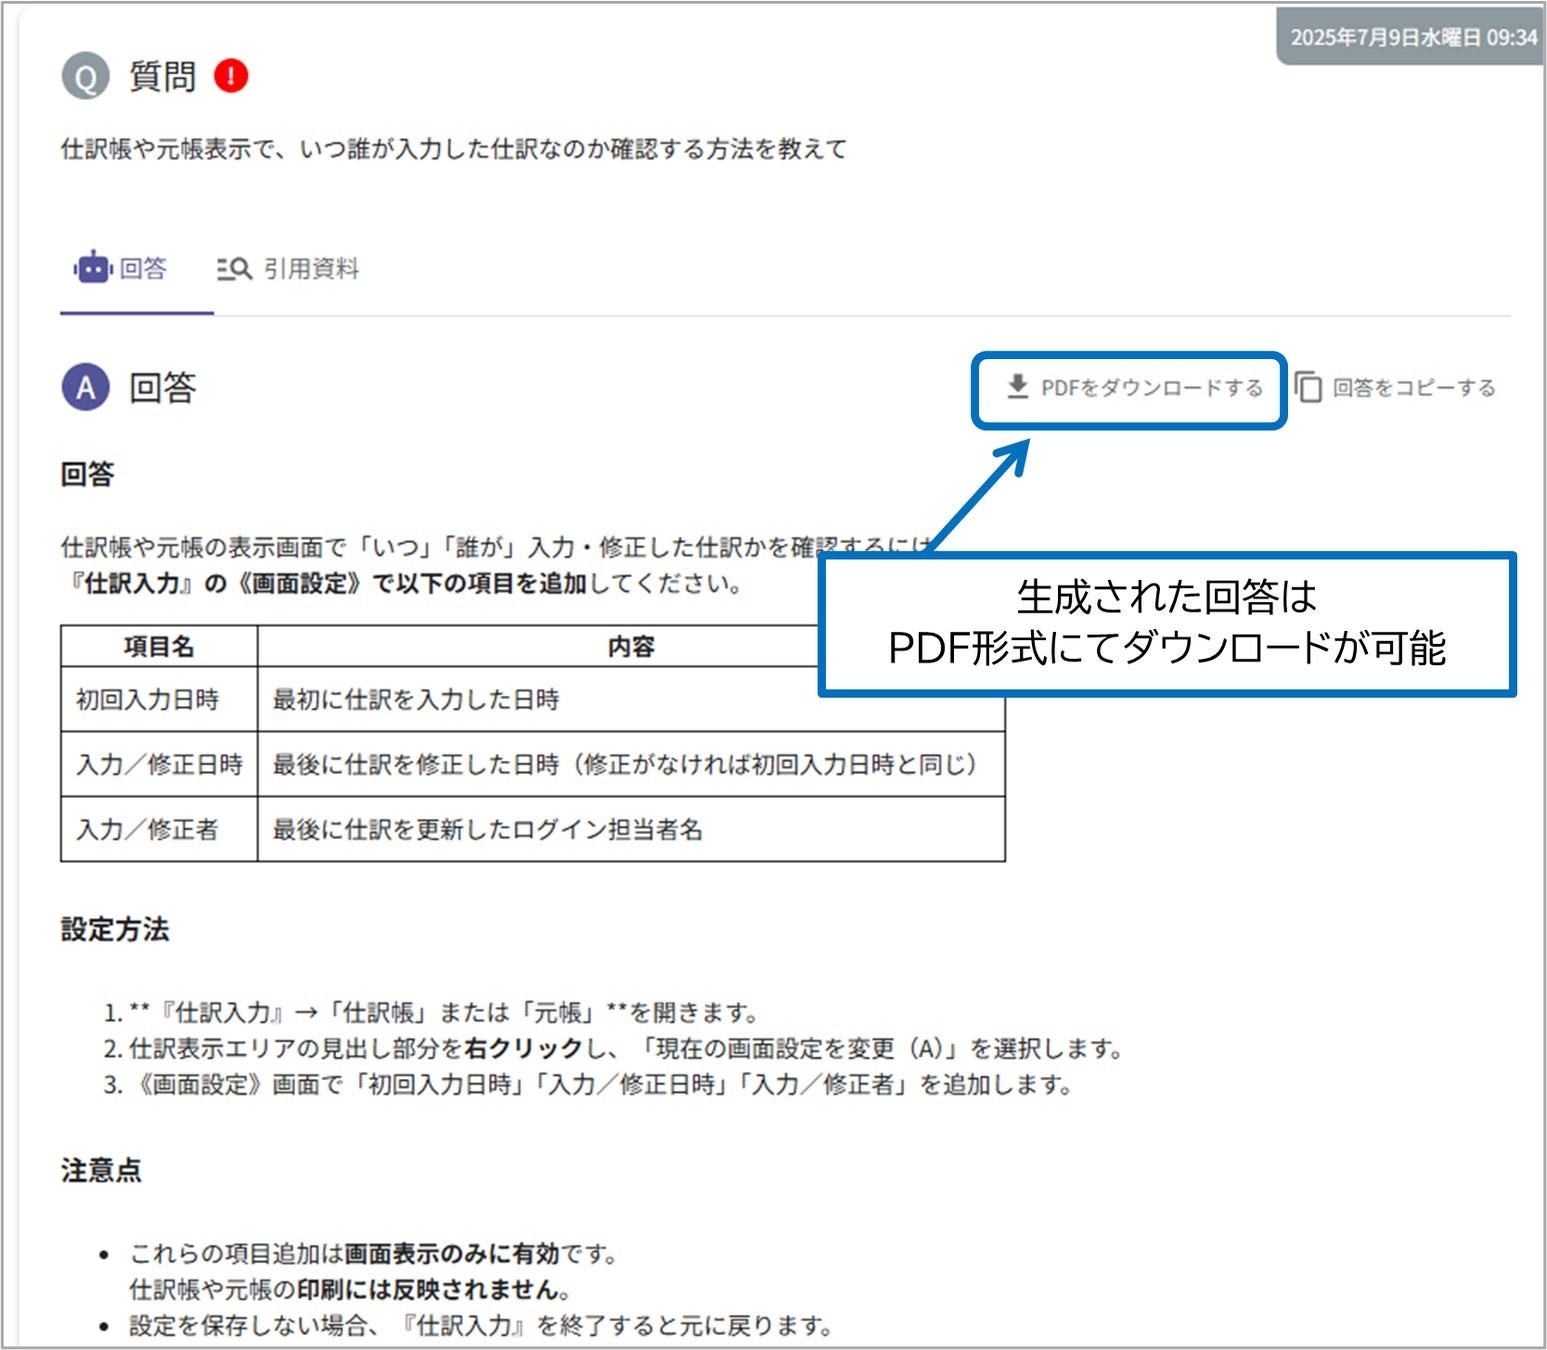This screenshot has width=1547, height=1350.
Task: Click the download arrow icon for PDF
Action: click(x=1017, y=387)
